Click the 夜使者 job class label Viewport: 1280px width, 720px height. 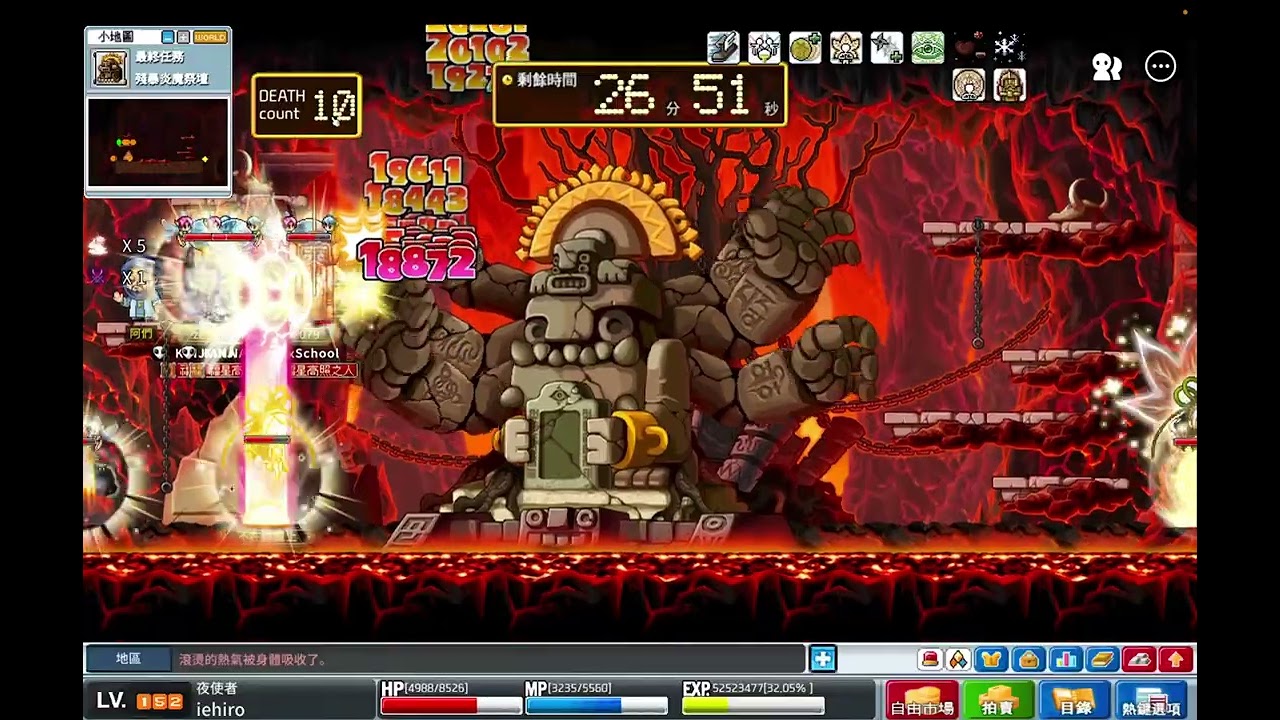(x=217, y=688)
